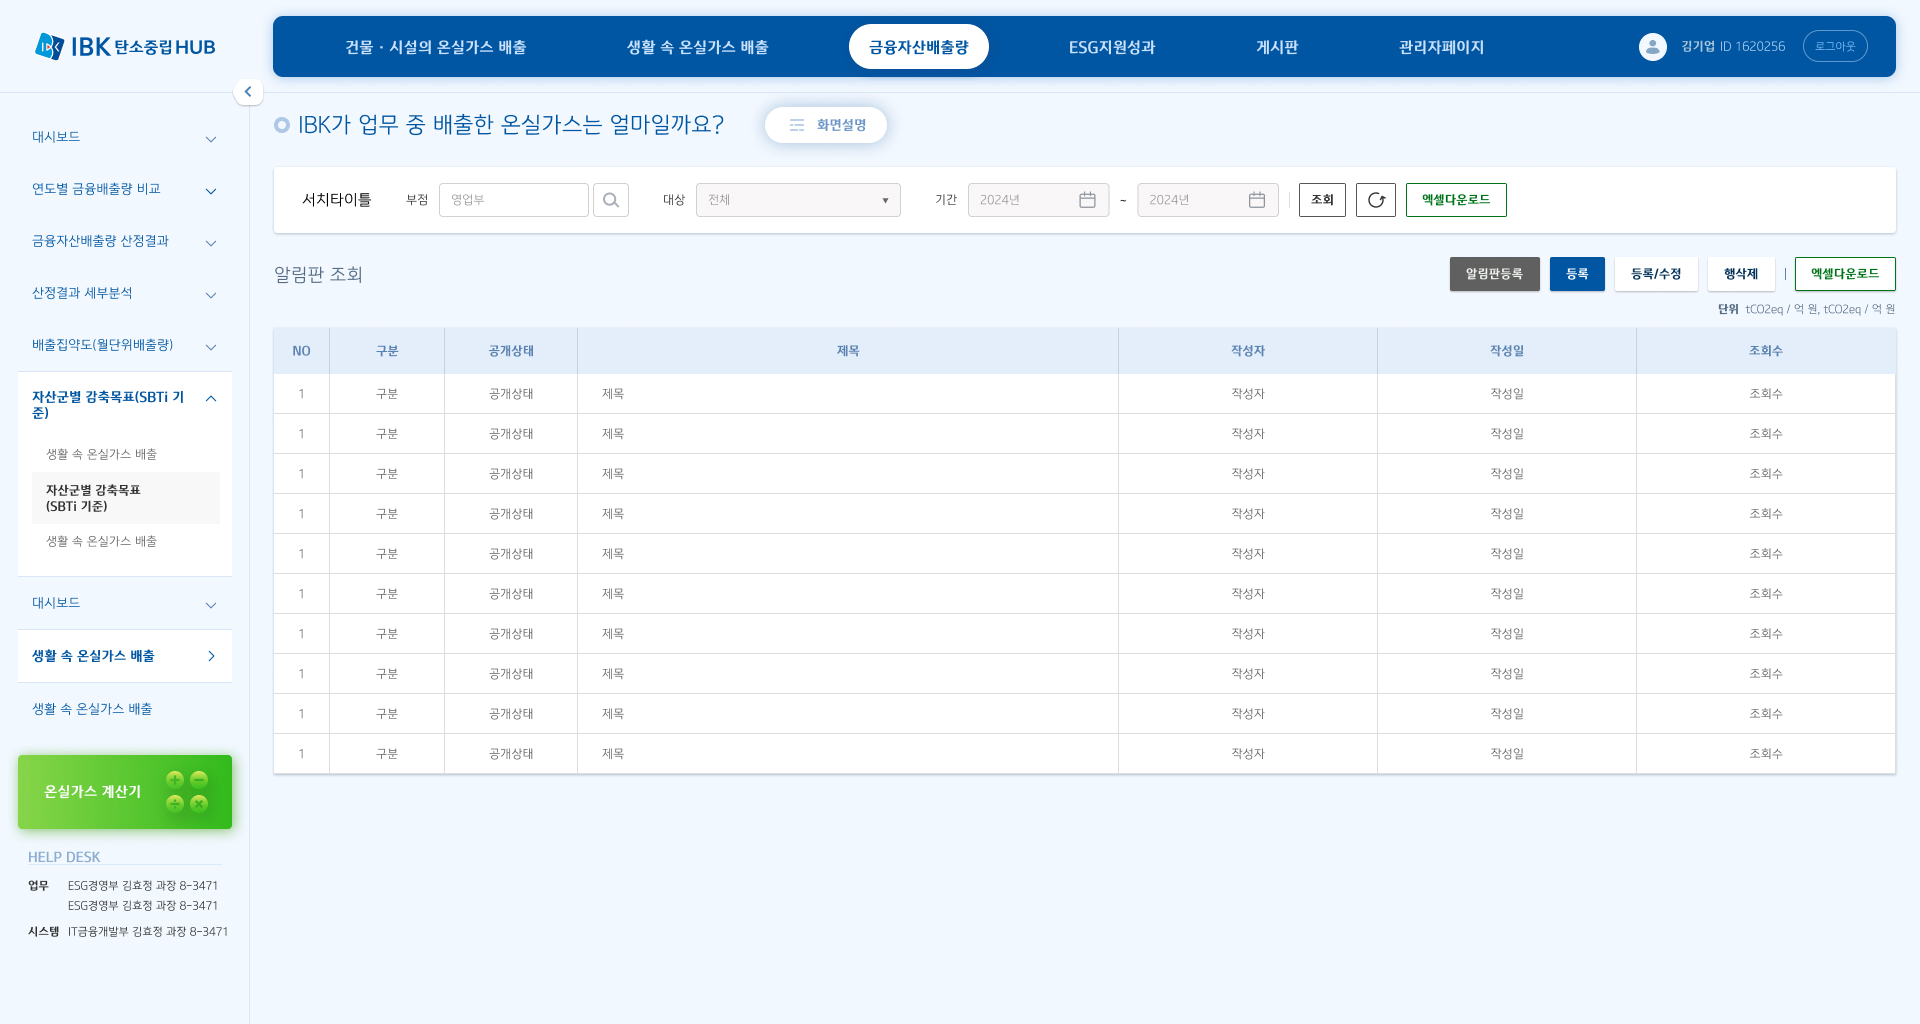The width and height of the screenshot is (1920, 1024).
Task: Select first 생활 속 온실가스 배출 submenu item
Action: click(102, 454)
